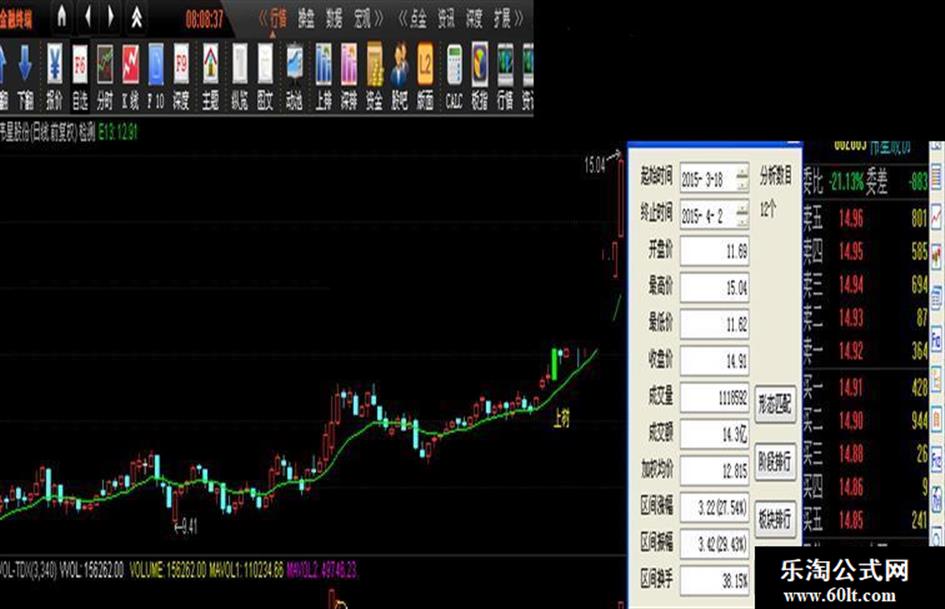Click the double up-chevron icon
Viewport: 945px width, 609px height.
coord(137,17)
